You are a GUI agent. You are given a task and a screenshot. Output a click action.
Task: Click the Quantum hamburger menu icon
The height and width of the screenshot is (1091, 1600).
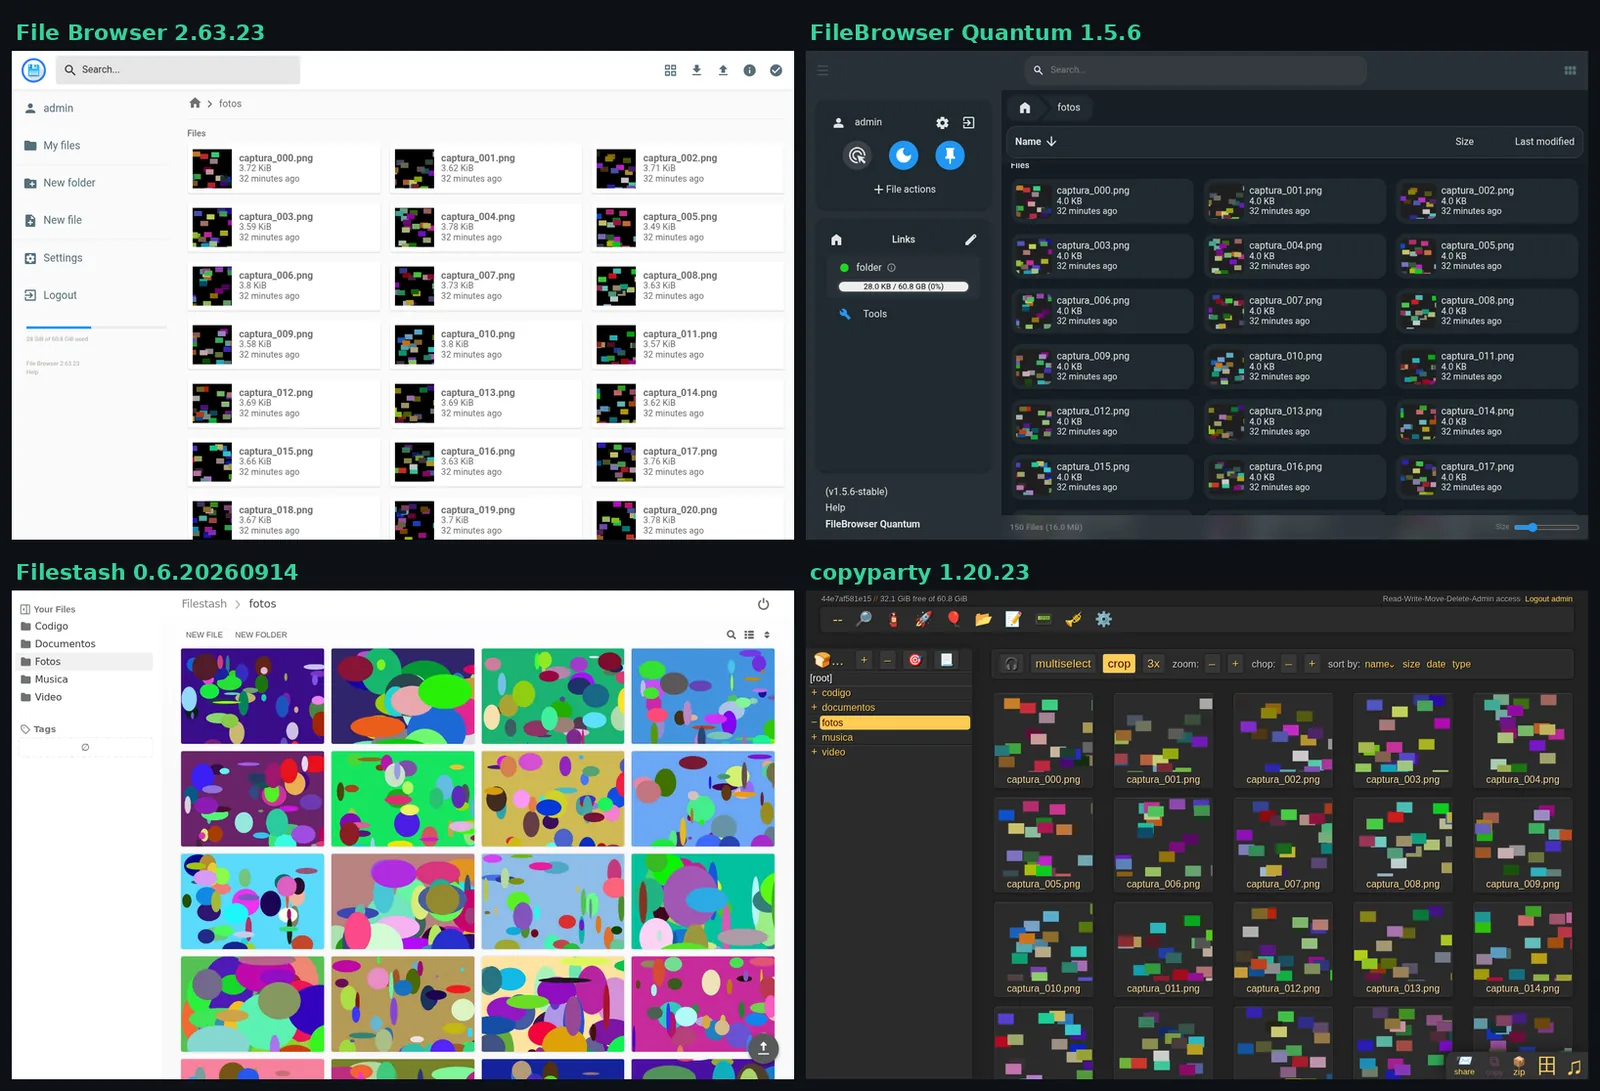point(823,70)
